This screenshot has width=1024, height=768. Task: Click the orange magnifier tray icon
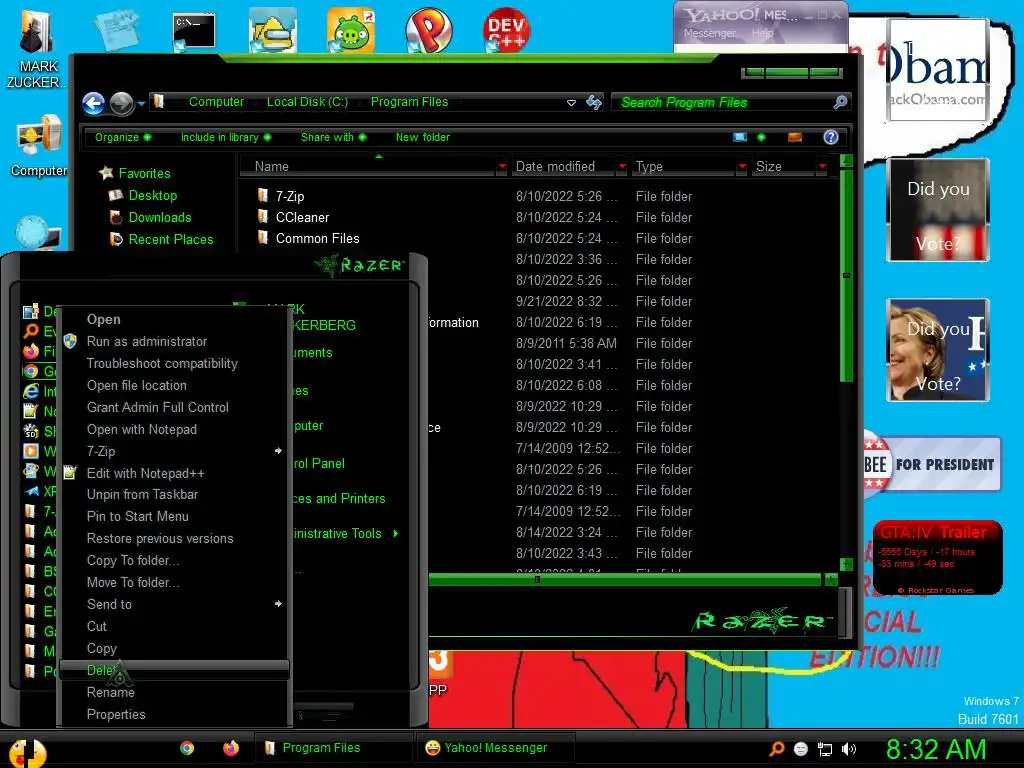pos(776,749)
